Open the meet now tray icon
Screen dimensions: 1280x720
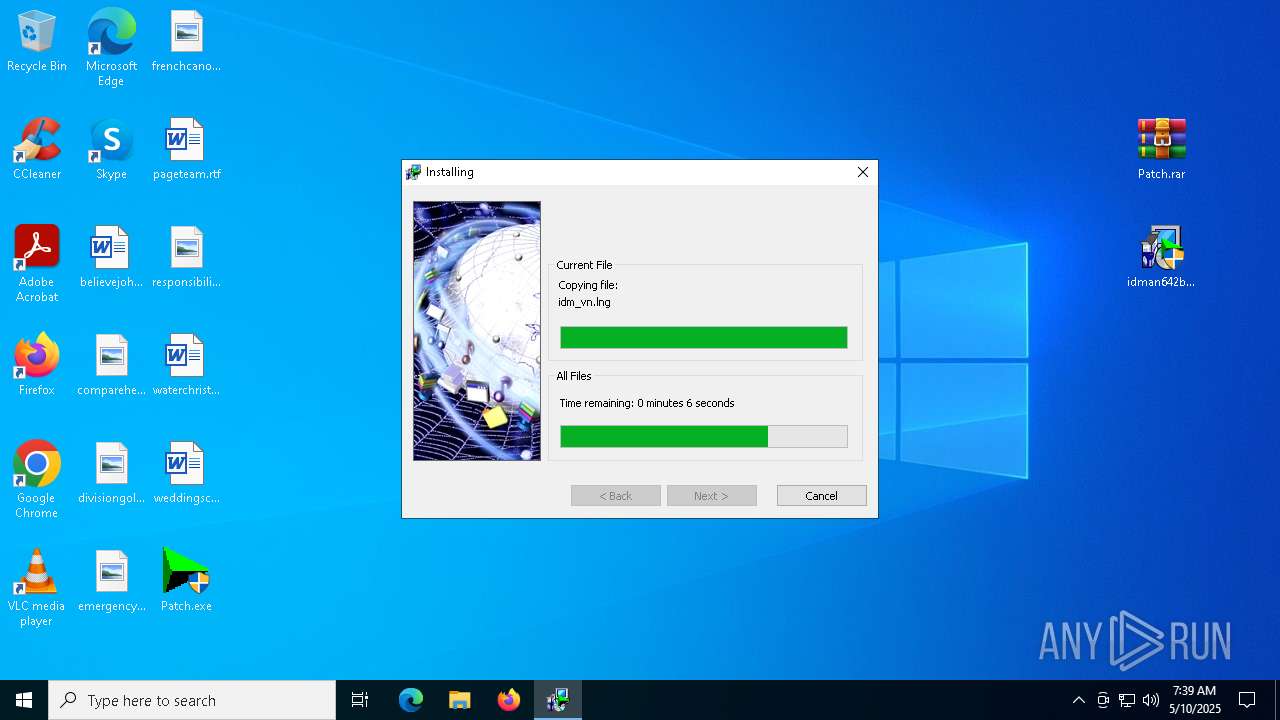point(1103,700)
